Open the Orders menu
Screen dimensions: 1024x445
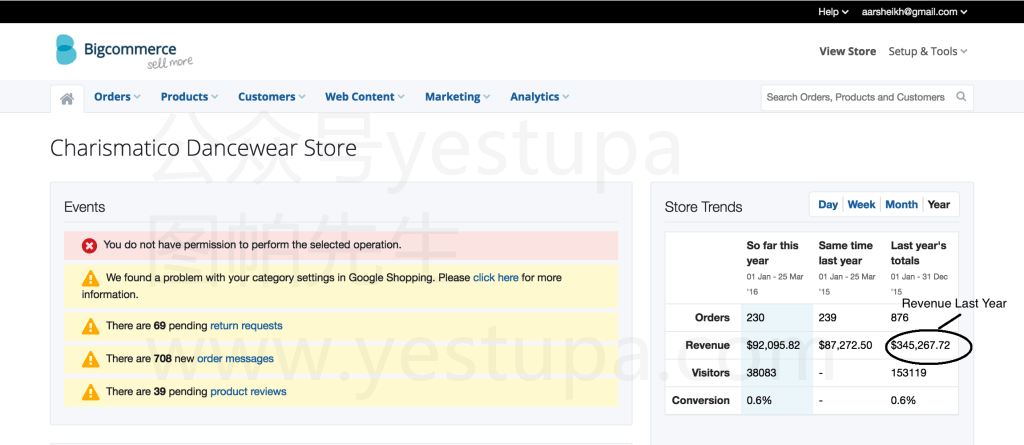[117, 97]
